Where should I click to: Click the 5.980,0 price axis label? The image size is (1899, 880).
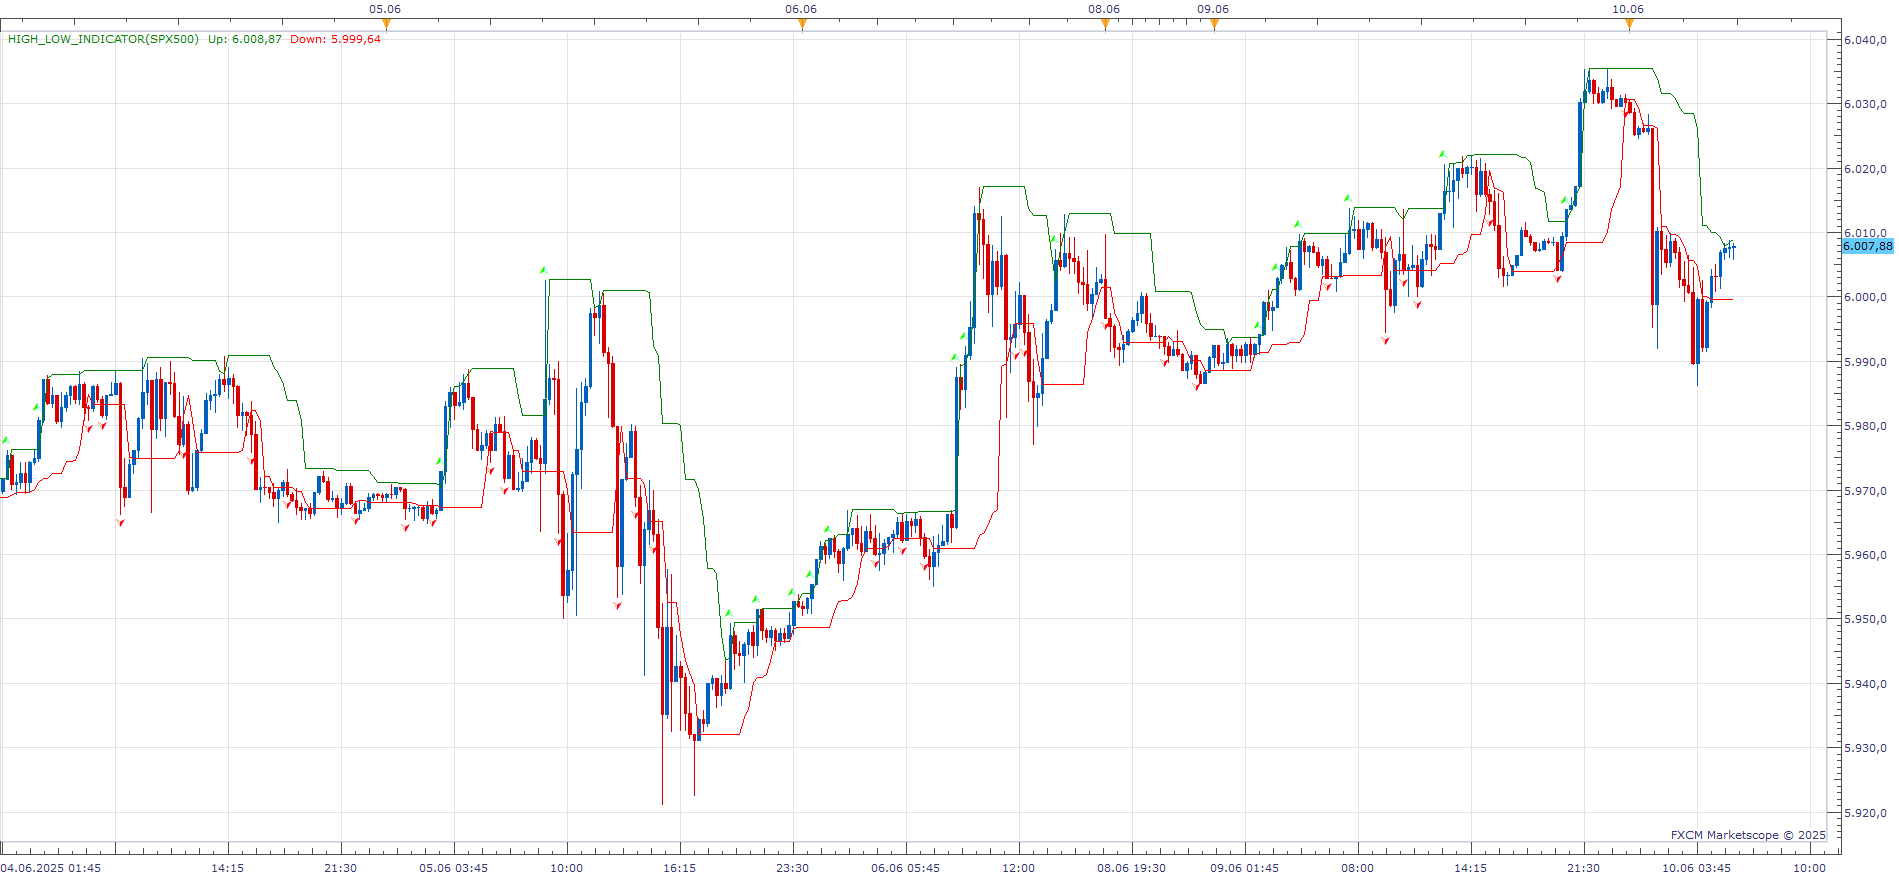pos(1865,426)
